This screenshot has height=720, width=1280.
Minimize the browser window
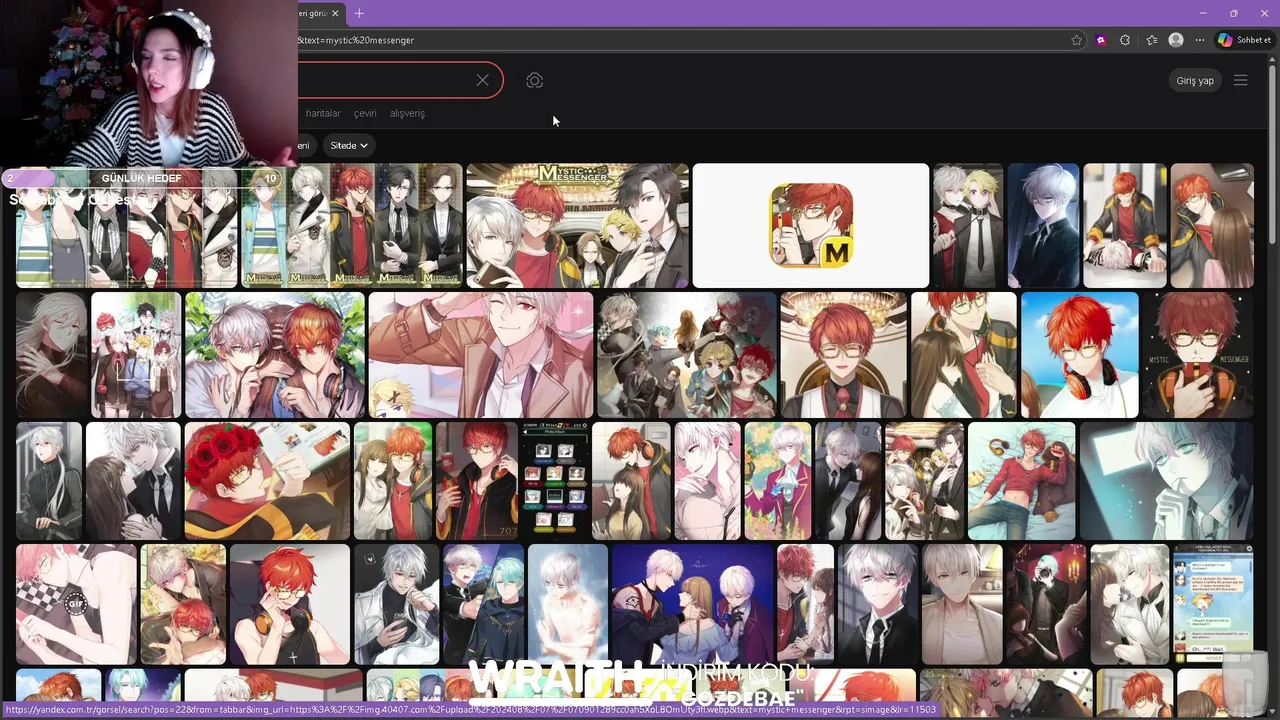1205,13
